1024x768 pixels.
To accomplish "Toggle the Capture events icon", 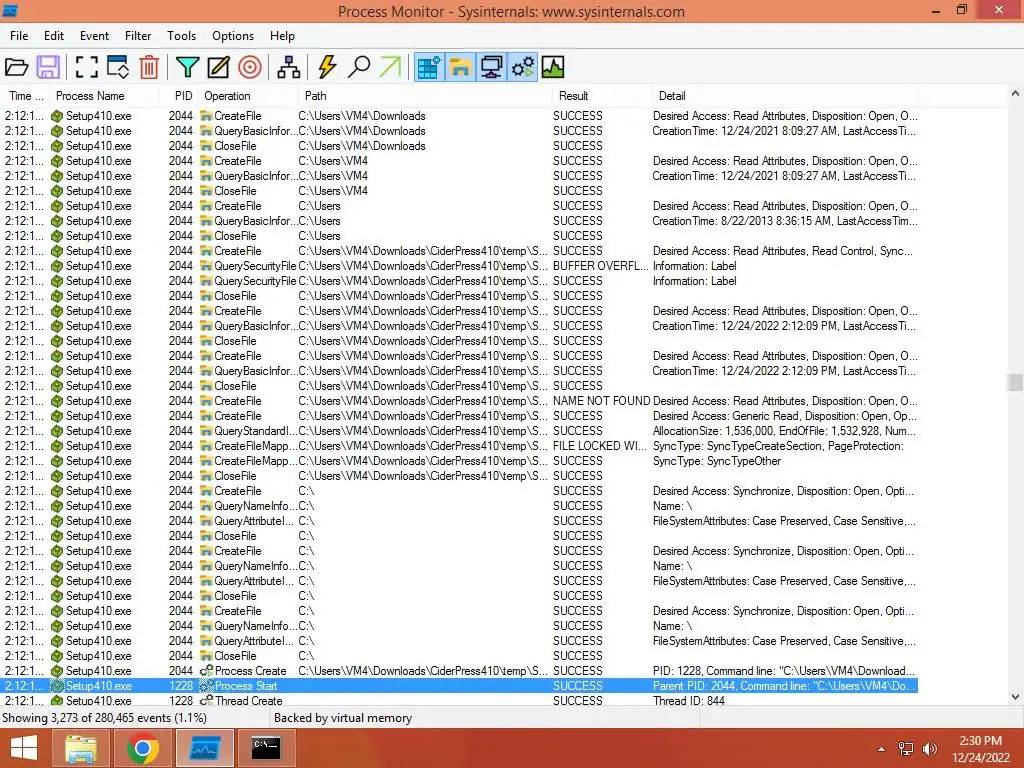I will pyautogui.click(x=86, y=67).
